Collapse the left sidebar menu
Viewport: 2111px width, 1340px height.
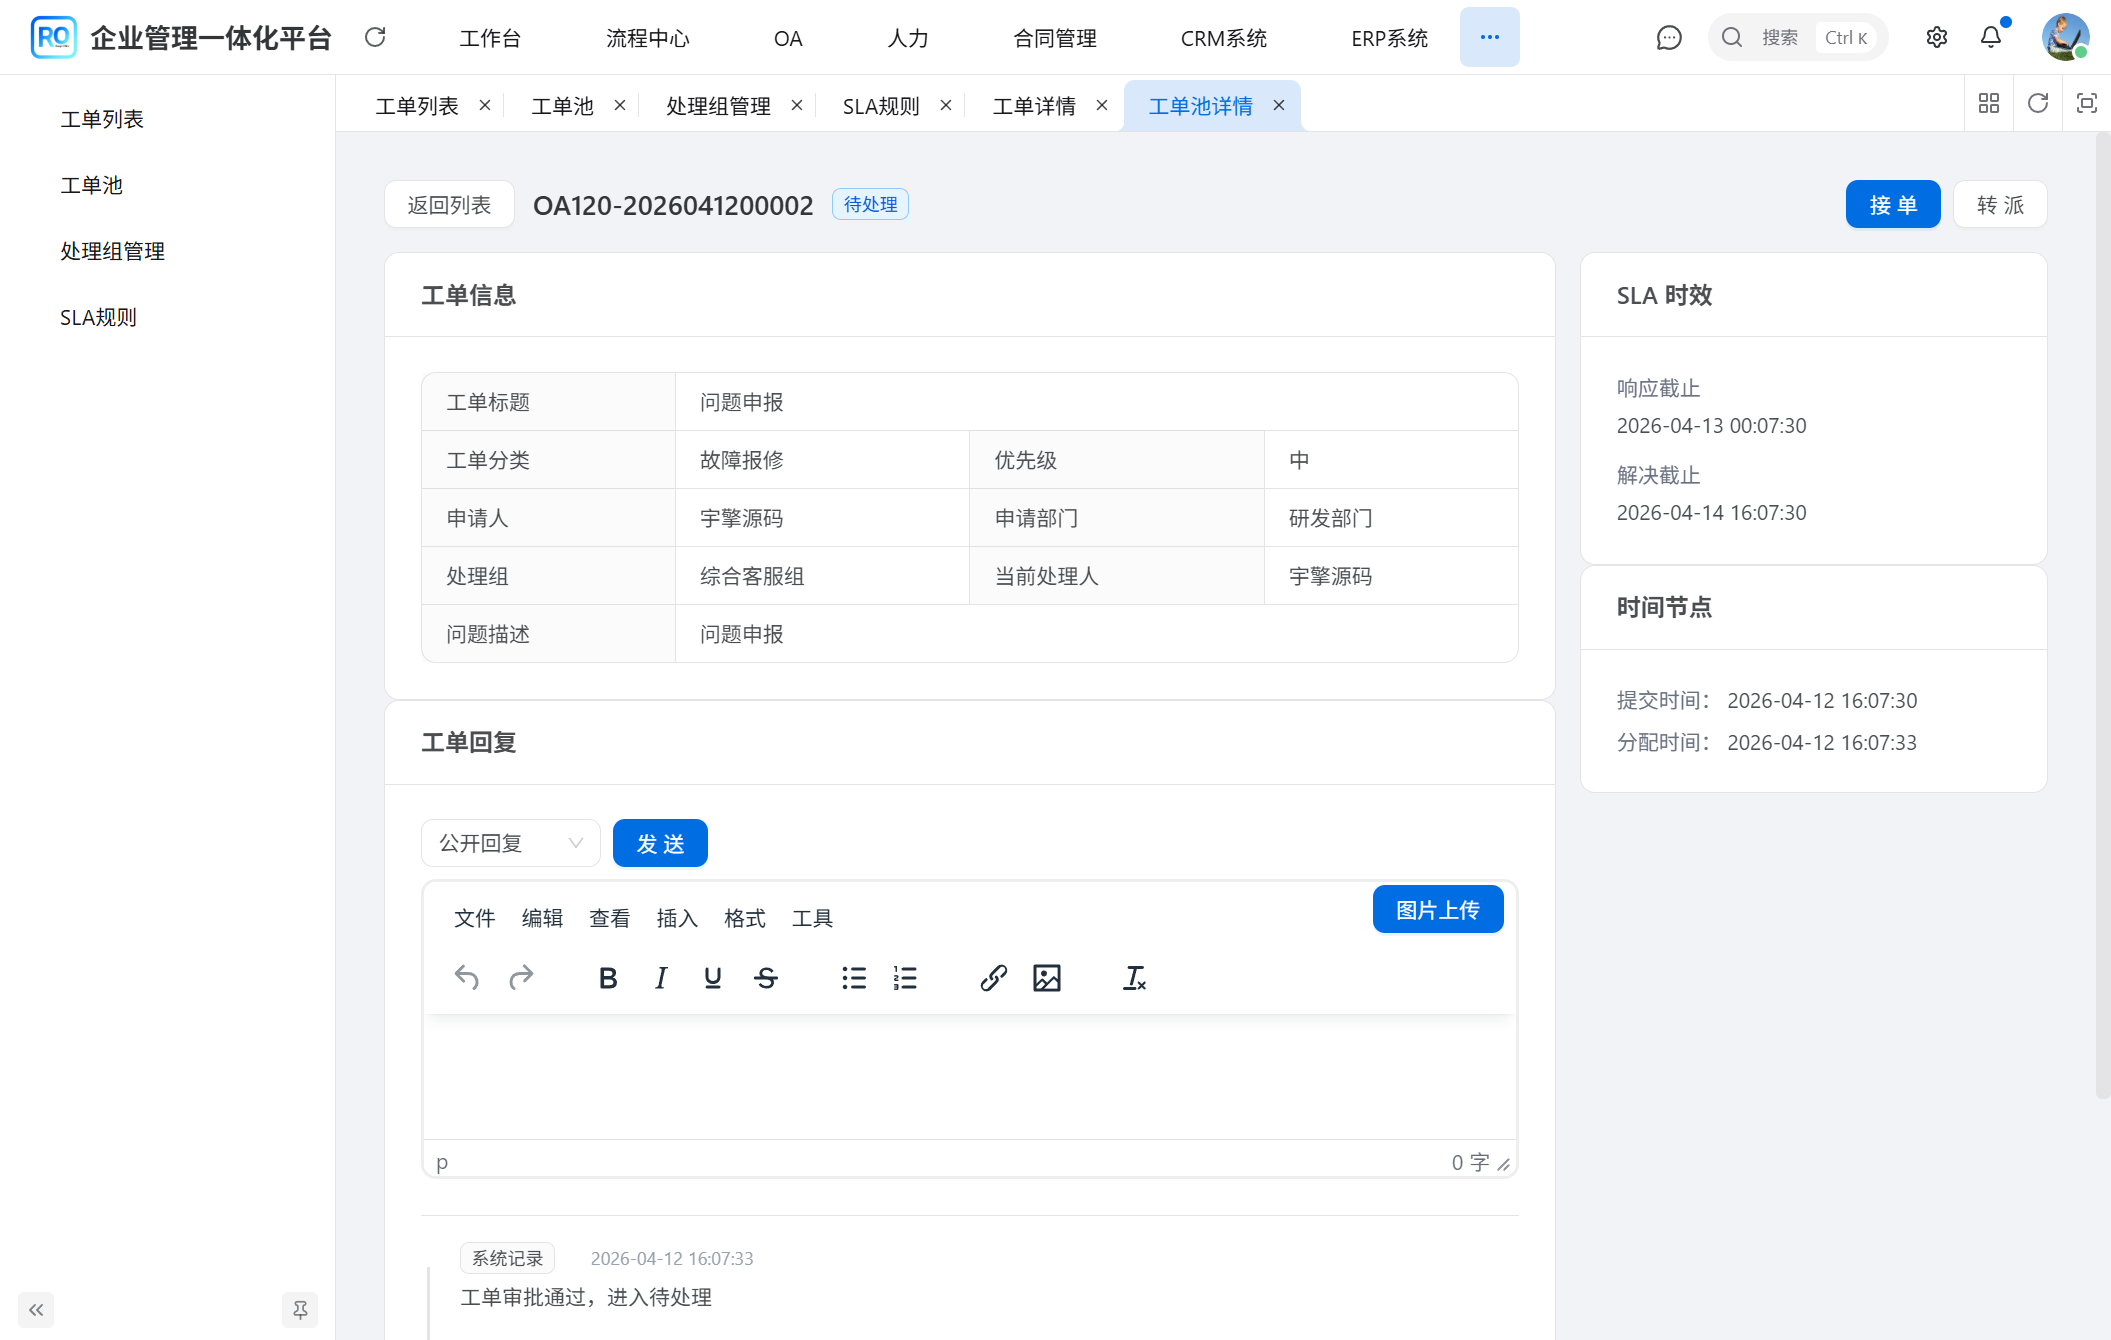pos(36,1309)
